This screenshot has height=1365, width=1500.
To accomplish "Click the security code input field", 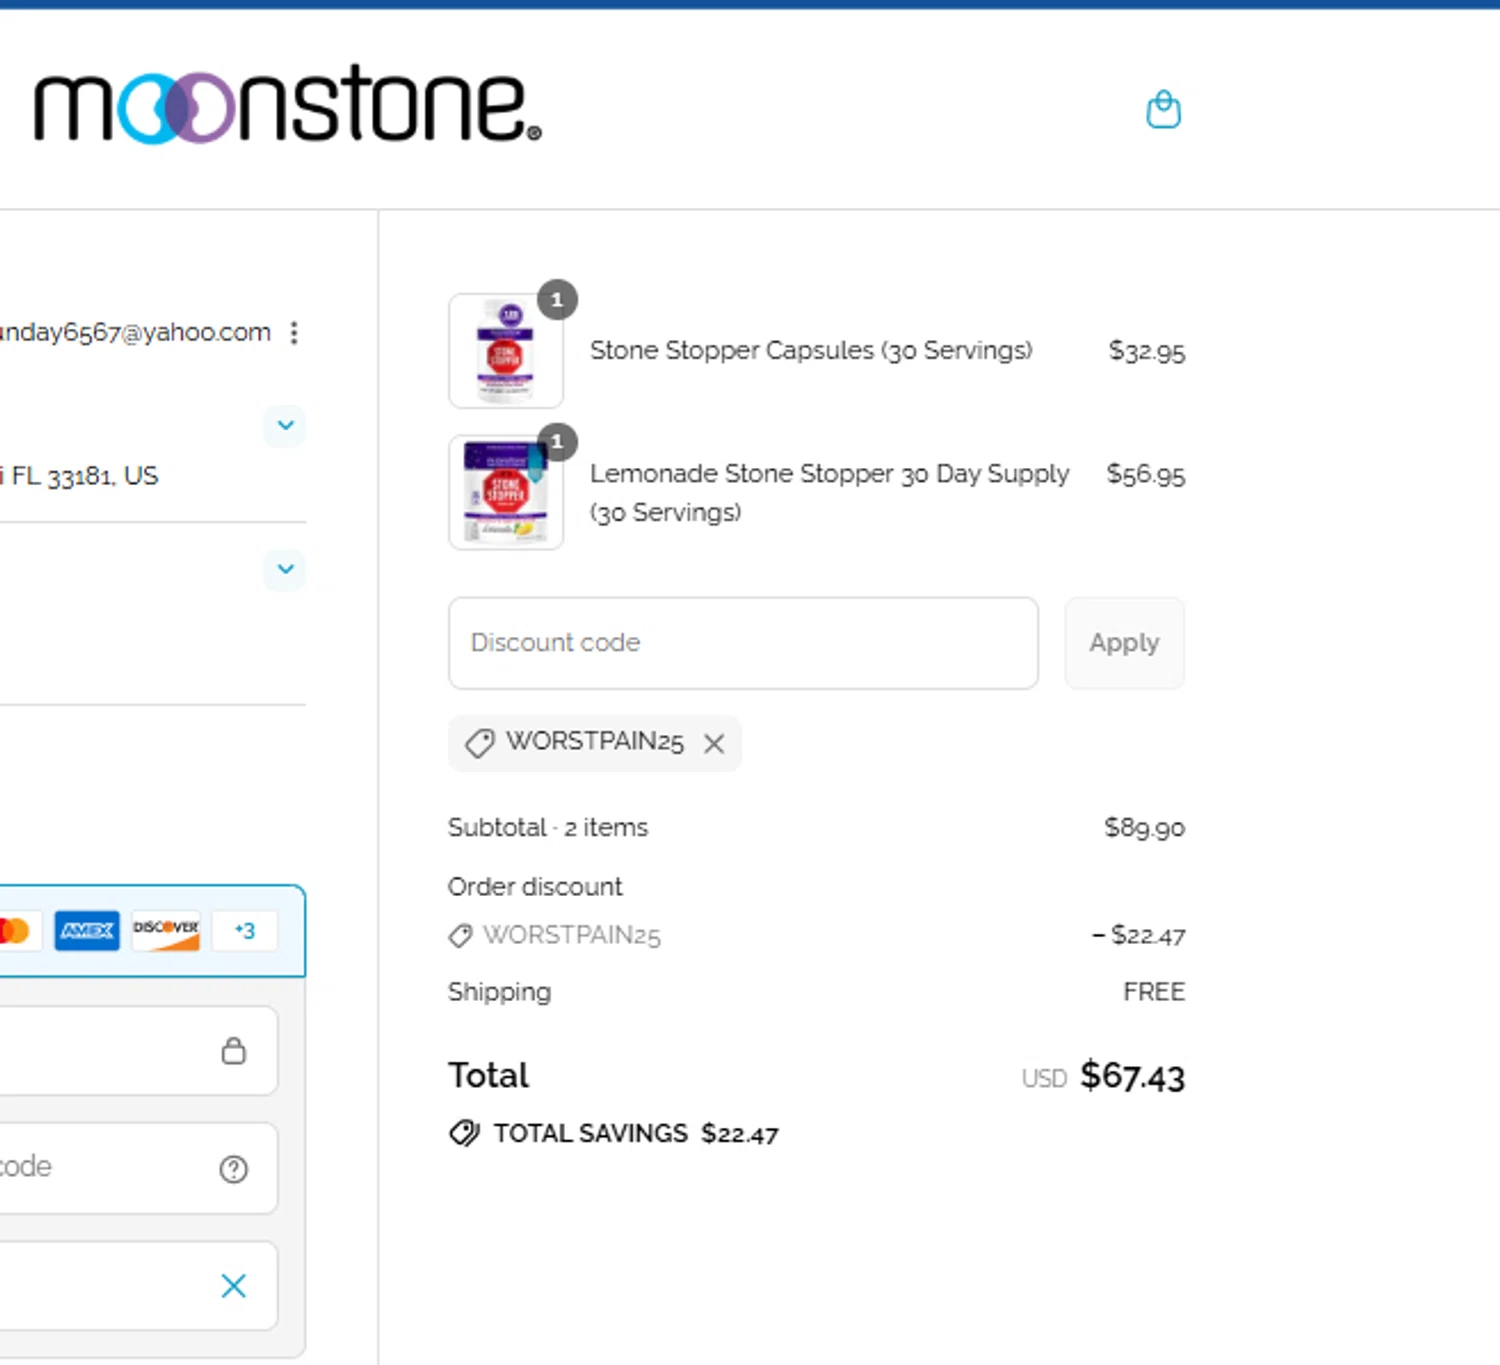I will [x=138, y=1168].
